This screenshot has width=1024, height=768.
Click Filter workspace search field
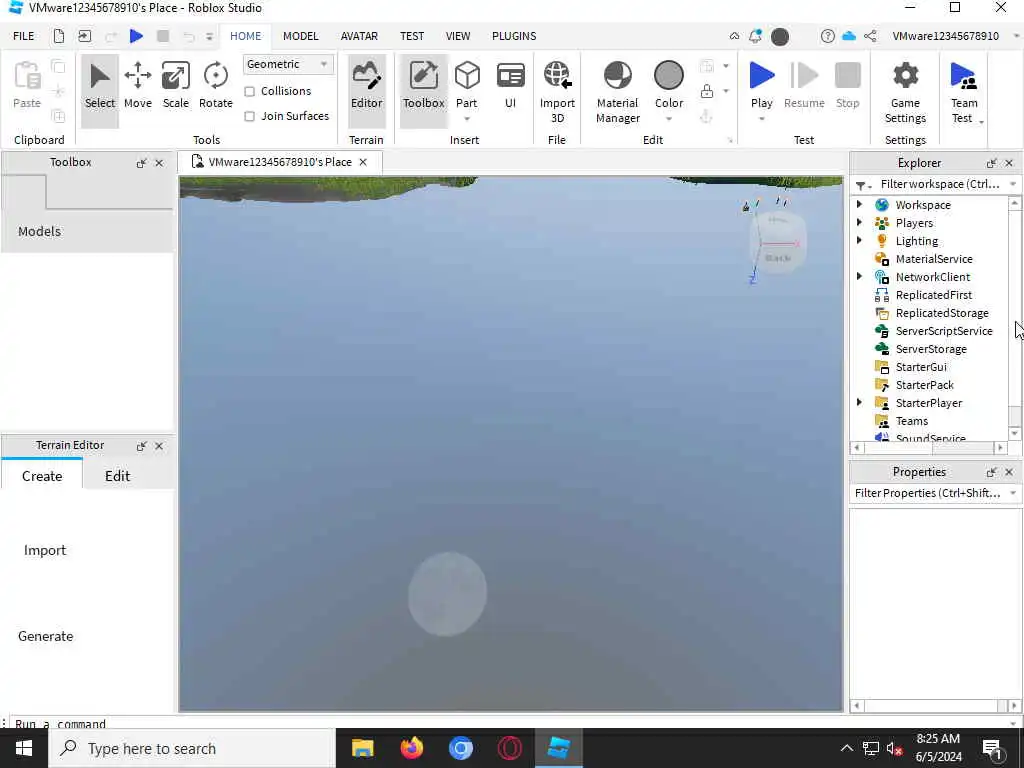tap(935, 184)
